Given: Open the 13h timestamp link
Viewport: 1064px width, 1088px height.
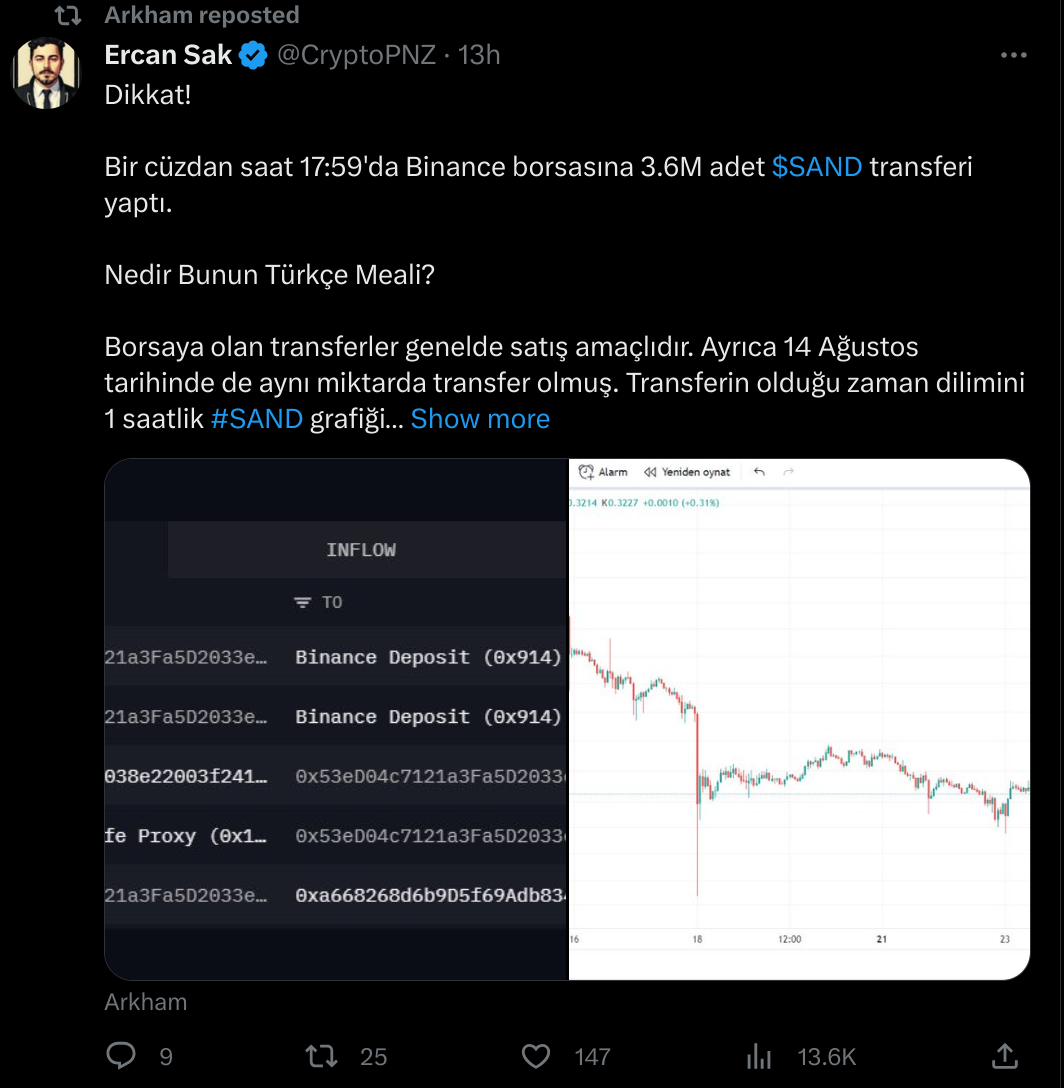Looking at the screenshot, I should 479,56.
